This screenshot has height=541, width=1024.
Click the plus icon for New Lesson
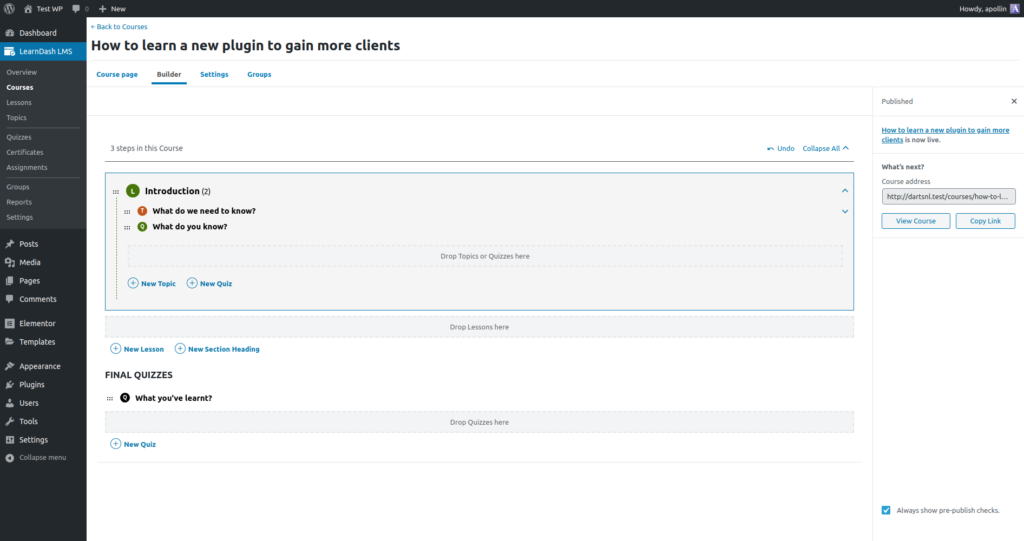click(x=116, y=349)
